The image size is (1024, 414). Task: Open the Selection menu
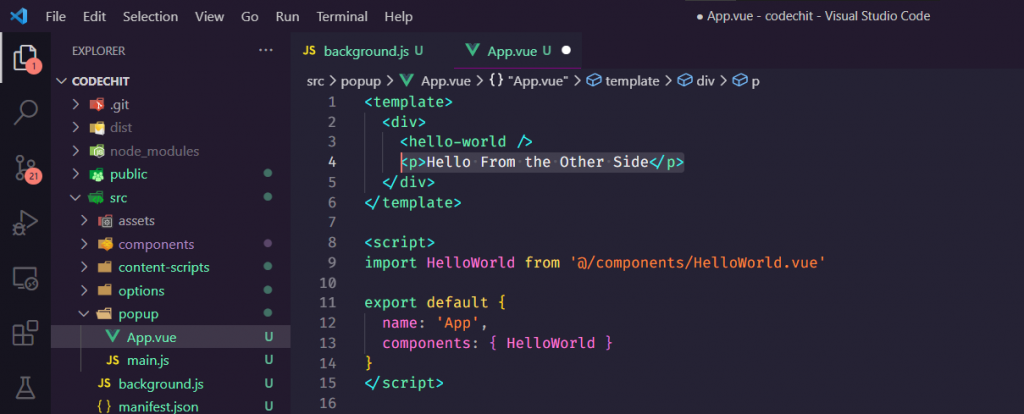(152, 16)
